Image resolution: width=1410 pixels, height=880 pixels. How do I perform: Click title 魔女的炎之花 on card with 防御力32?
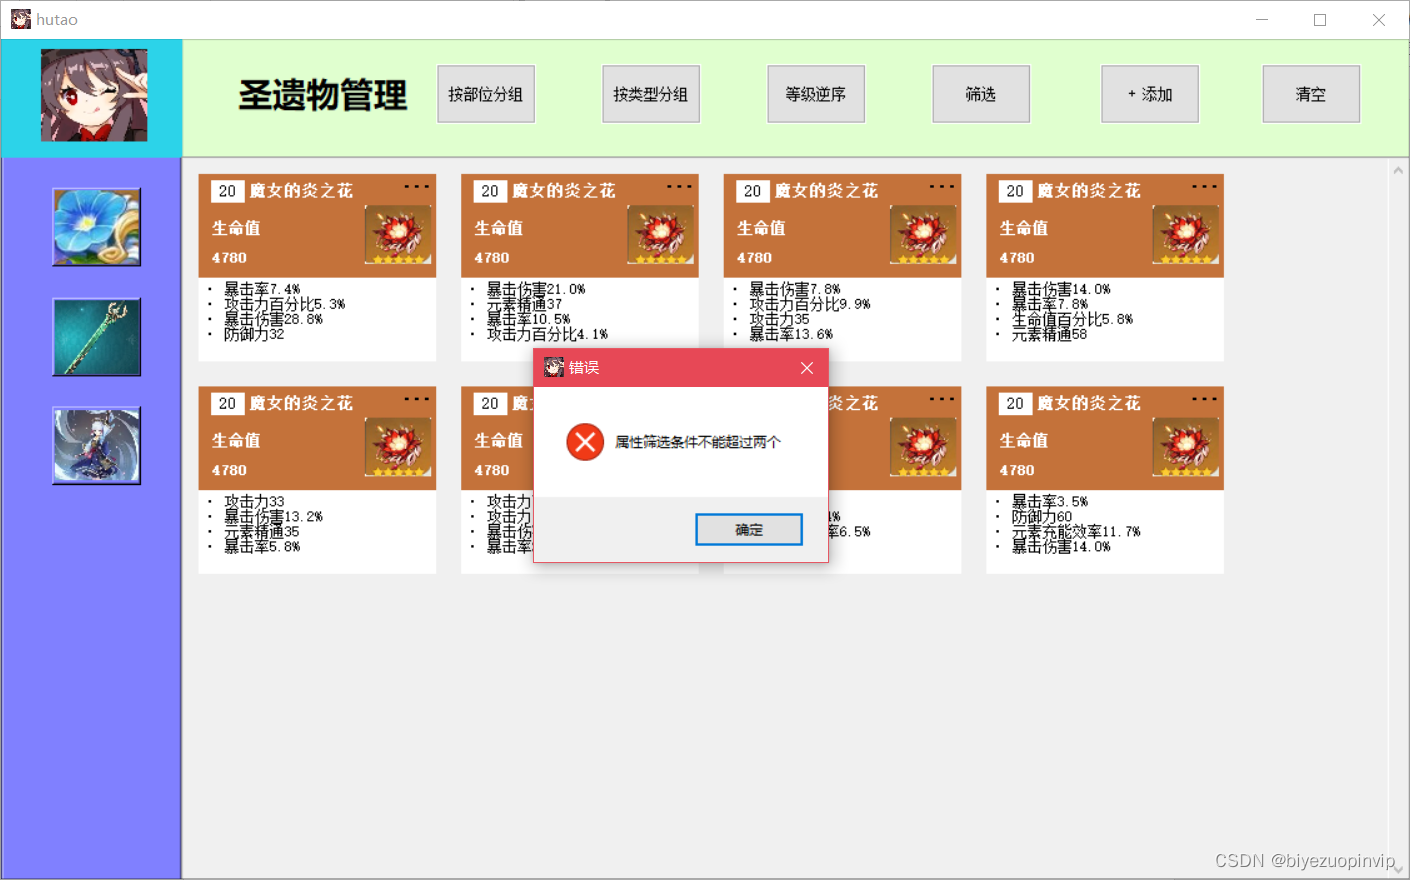[301, 191]
